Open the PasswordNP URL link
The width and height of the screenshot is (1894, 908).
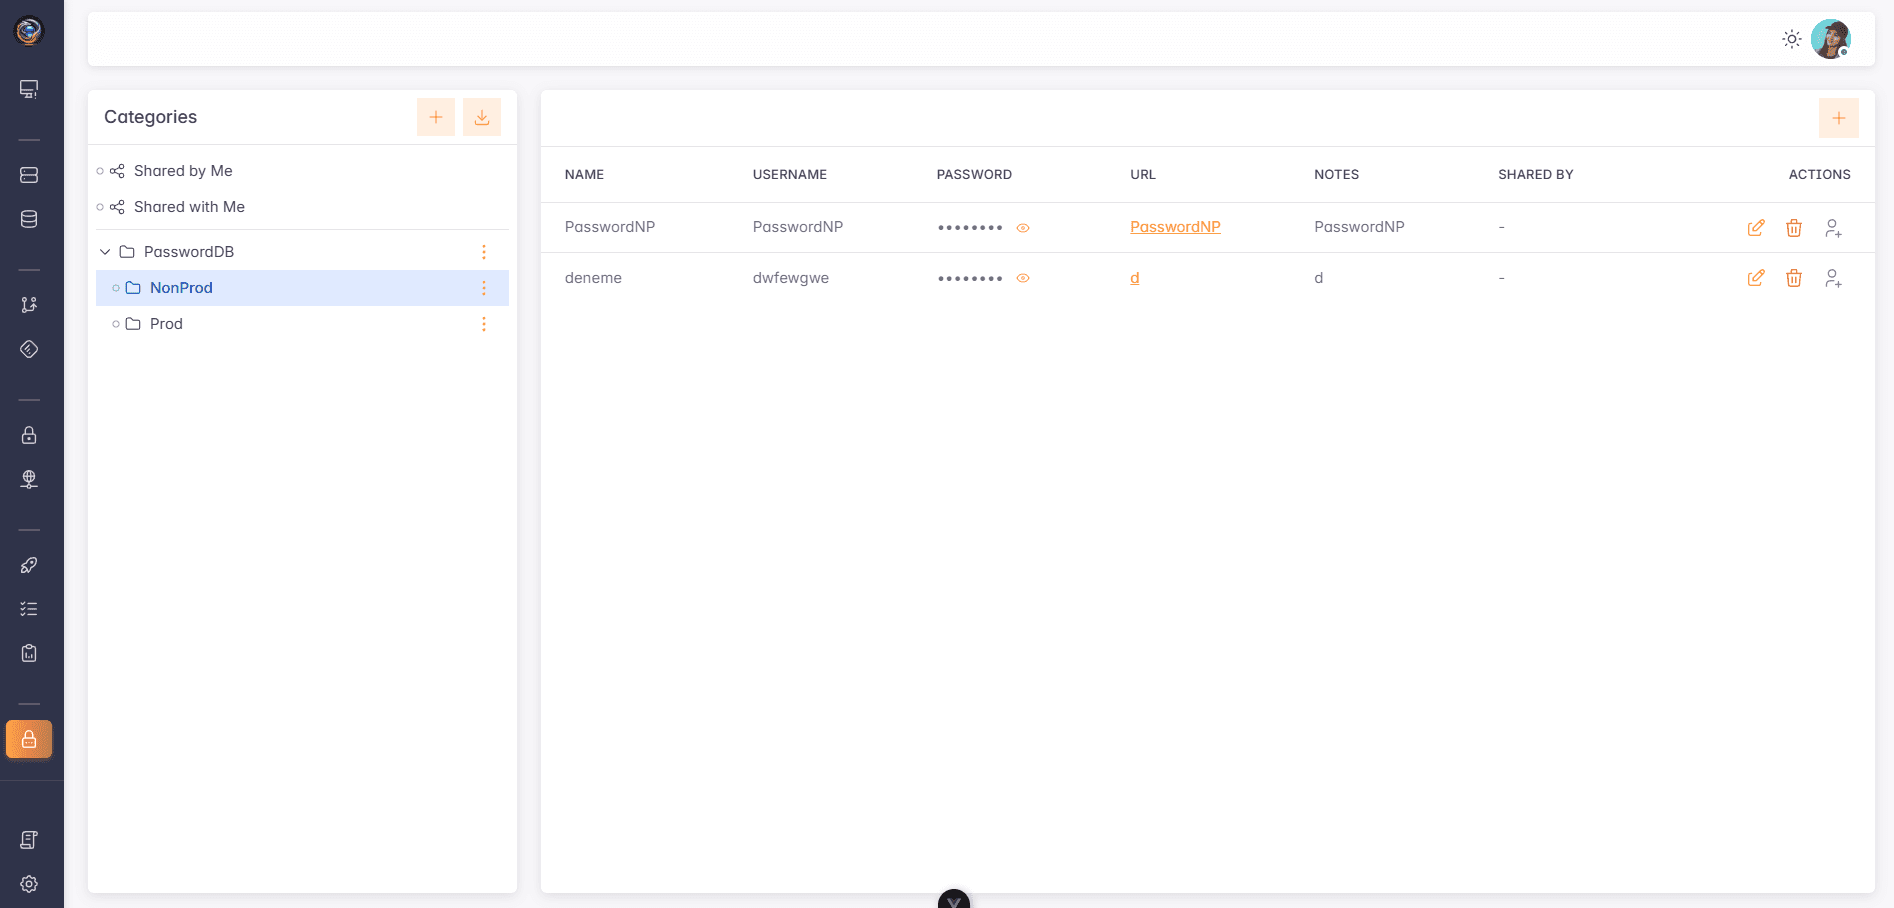(x=1175, y=227)
